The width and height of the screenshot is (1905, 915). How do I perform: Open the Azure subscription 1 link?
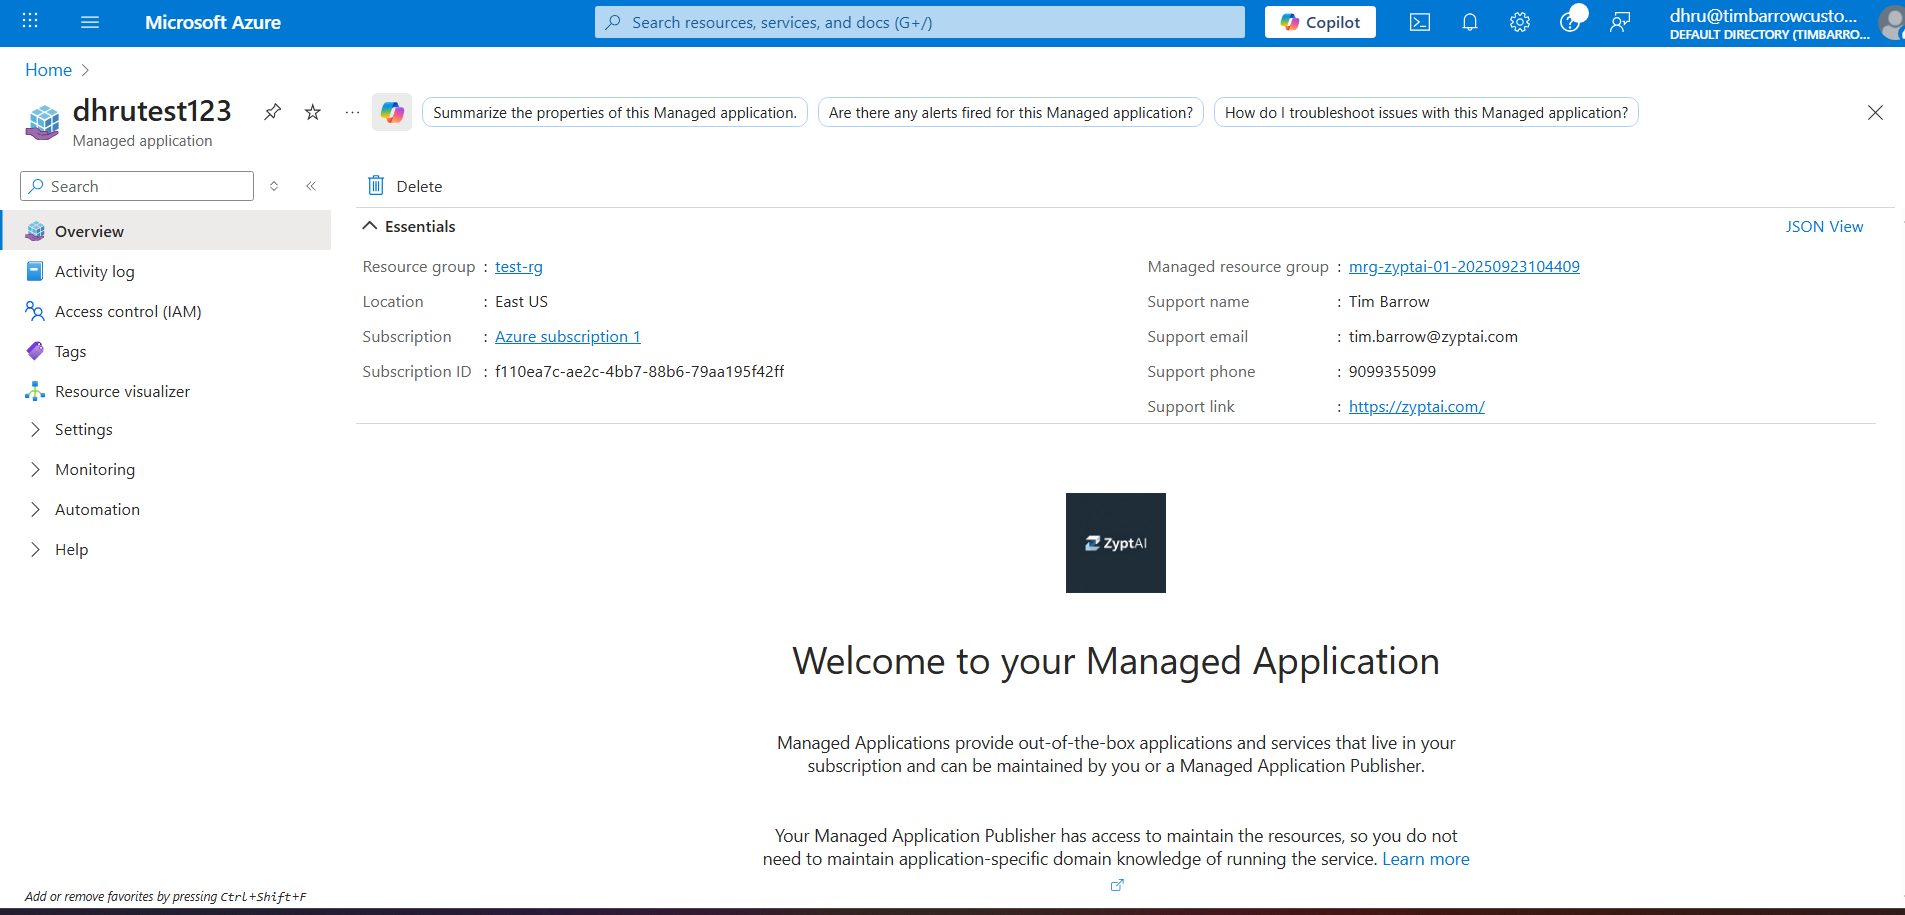coord(568,337)
